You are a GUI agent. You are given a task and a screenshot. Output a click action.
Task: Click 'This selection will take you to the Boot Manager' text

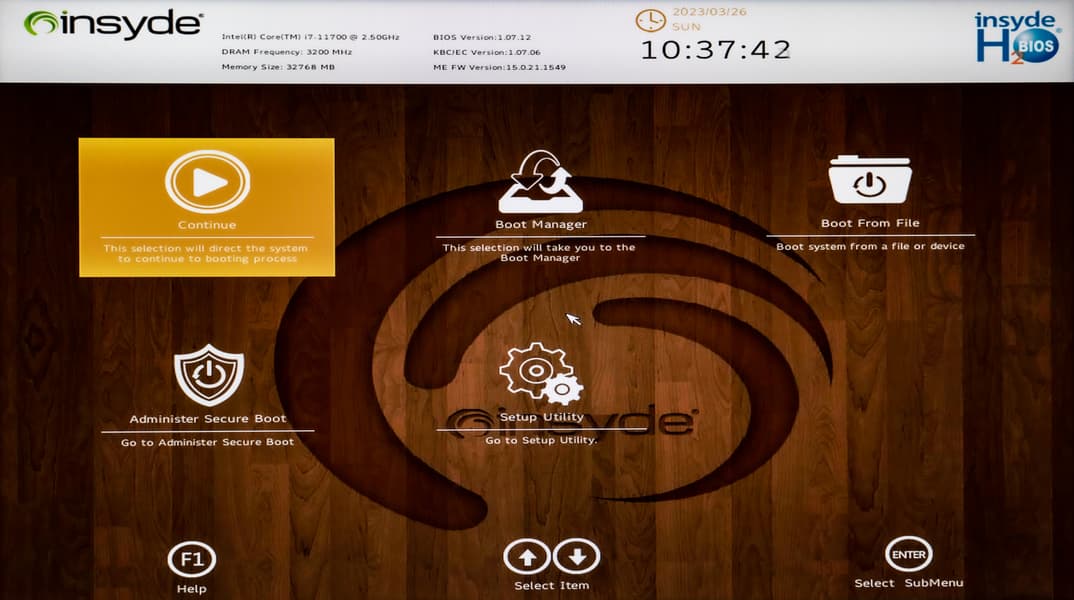coord(539,253)
